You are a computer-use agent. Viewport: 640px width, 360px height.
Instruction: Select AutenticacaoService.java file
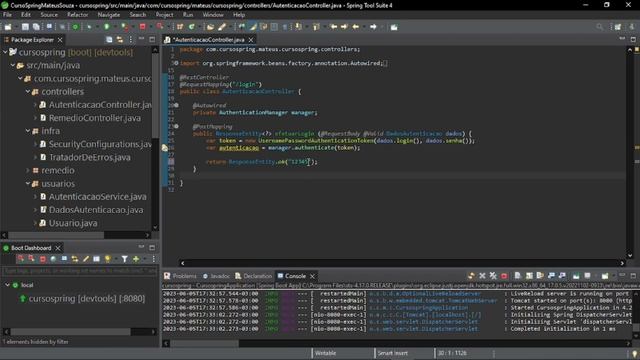pyautogui.click(x=98, y=197)
